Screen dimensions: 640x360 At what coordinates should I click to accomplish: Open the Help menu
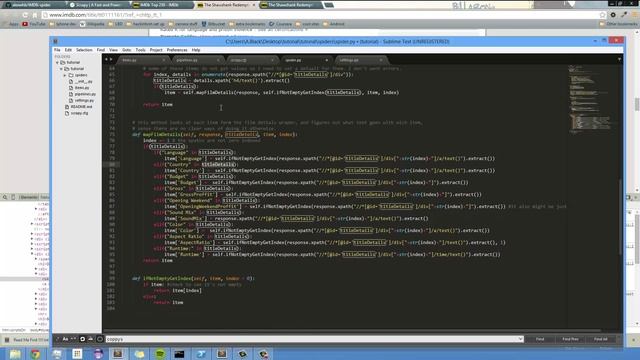196,50
